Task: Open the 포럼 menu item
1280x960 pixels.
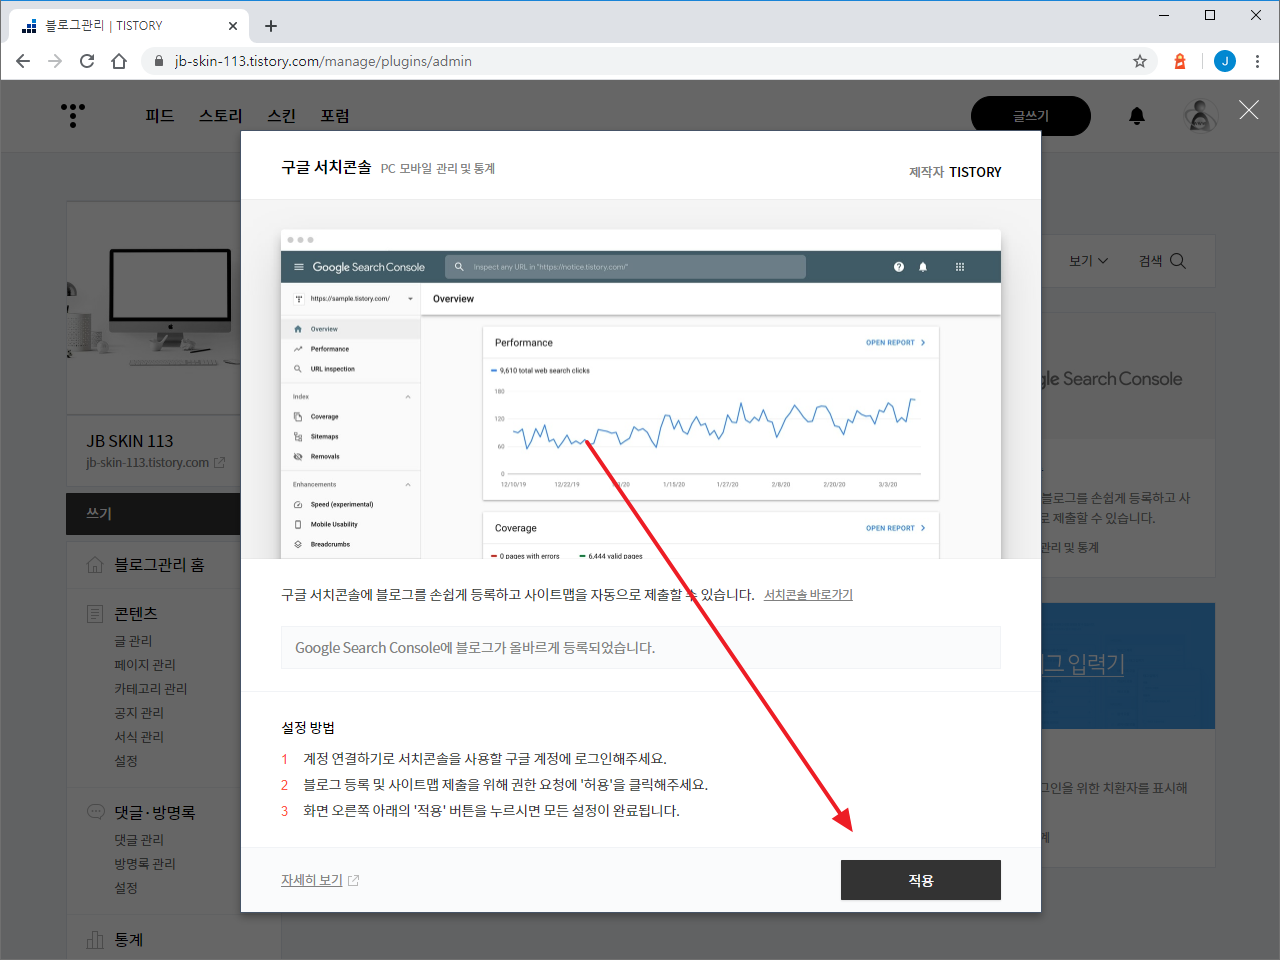Action: tap(335, 116)
